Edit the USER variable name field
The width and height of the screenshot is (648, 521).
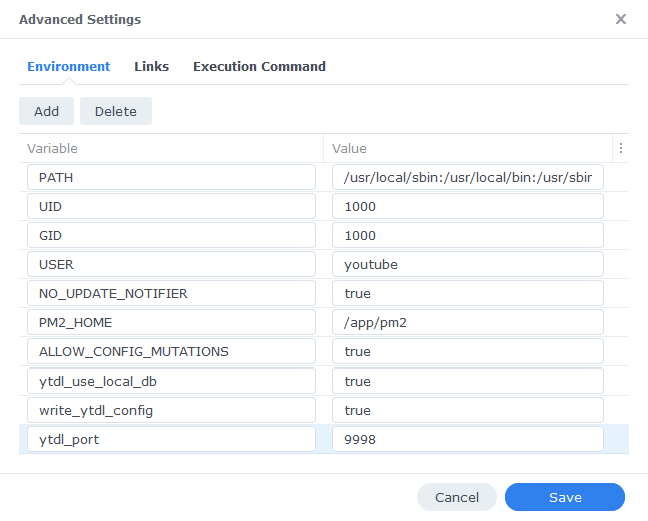pos(172,264)
